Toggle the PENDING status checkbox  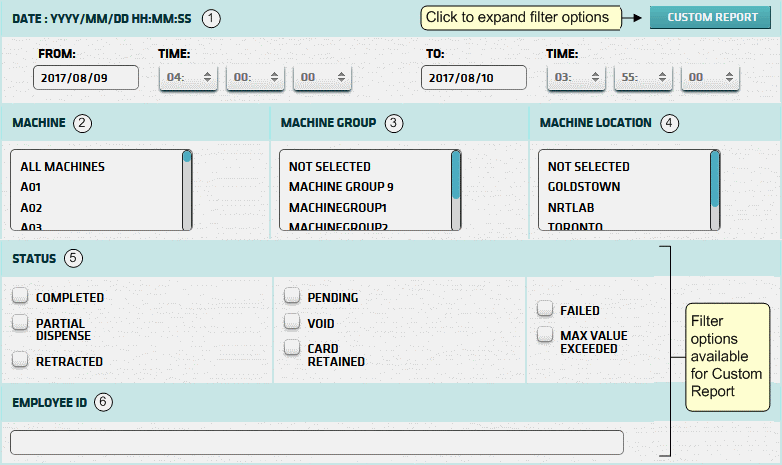292,296
